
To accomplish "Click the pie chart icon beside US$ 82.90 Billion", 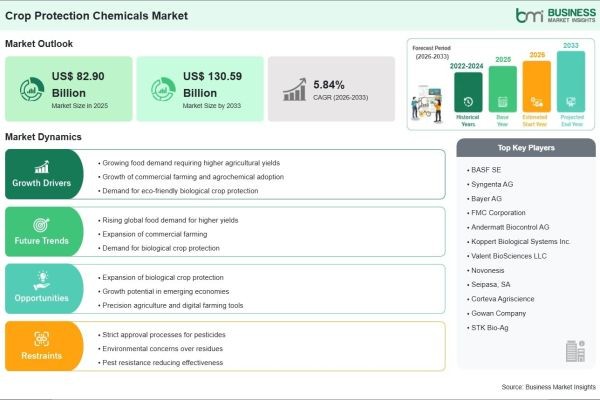I will 32,89.
